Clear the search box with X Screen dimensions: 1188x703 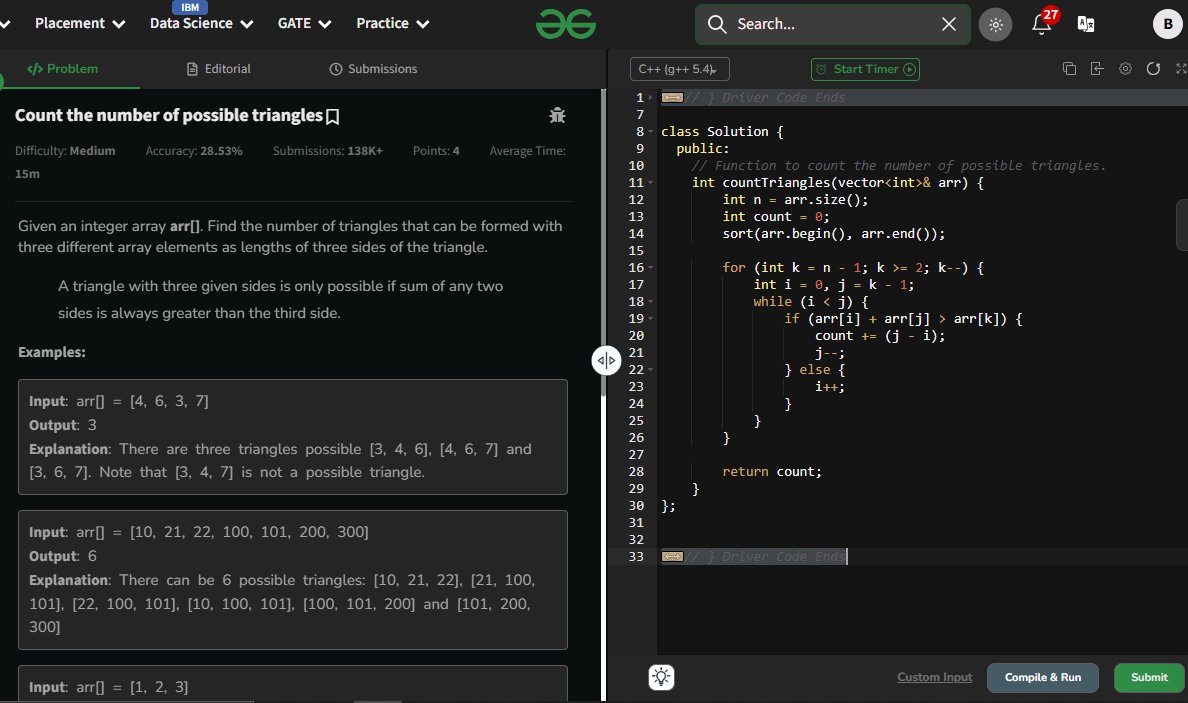click(949, 24)
